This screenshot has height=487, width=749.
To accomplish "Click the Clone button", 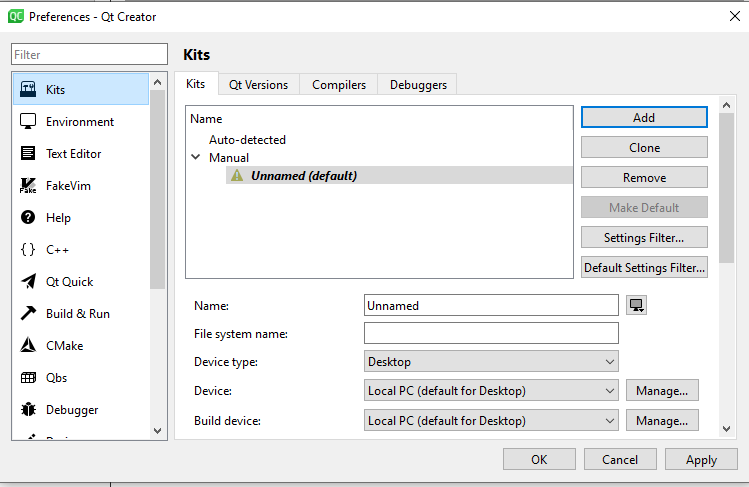I will [644, 148].
